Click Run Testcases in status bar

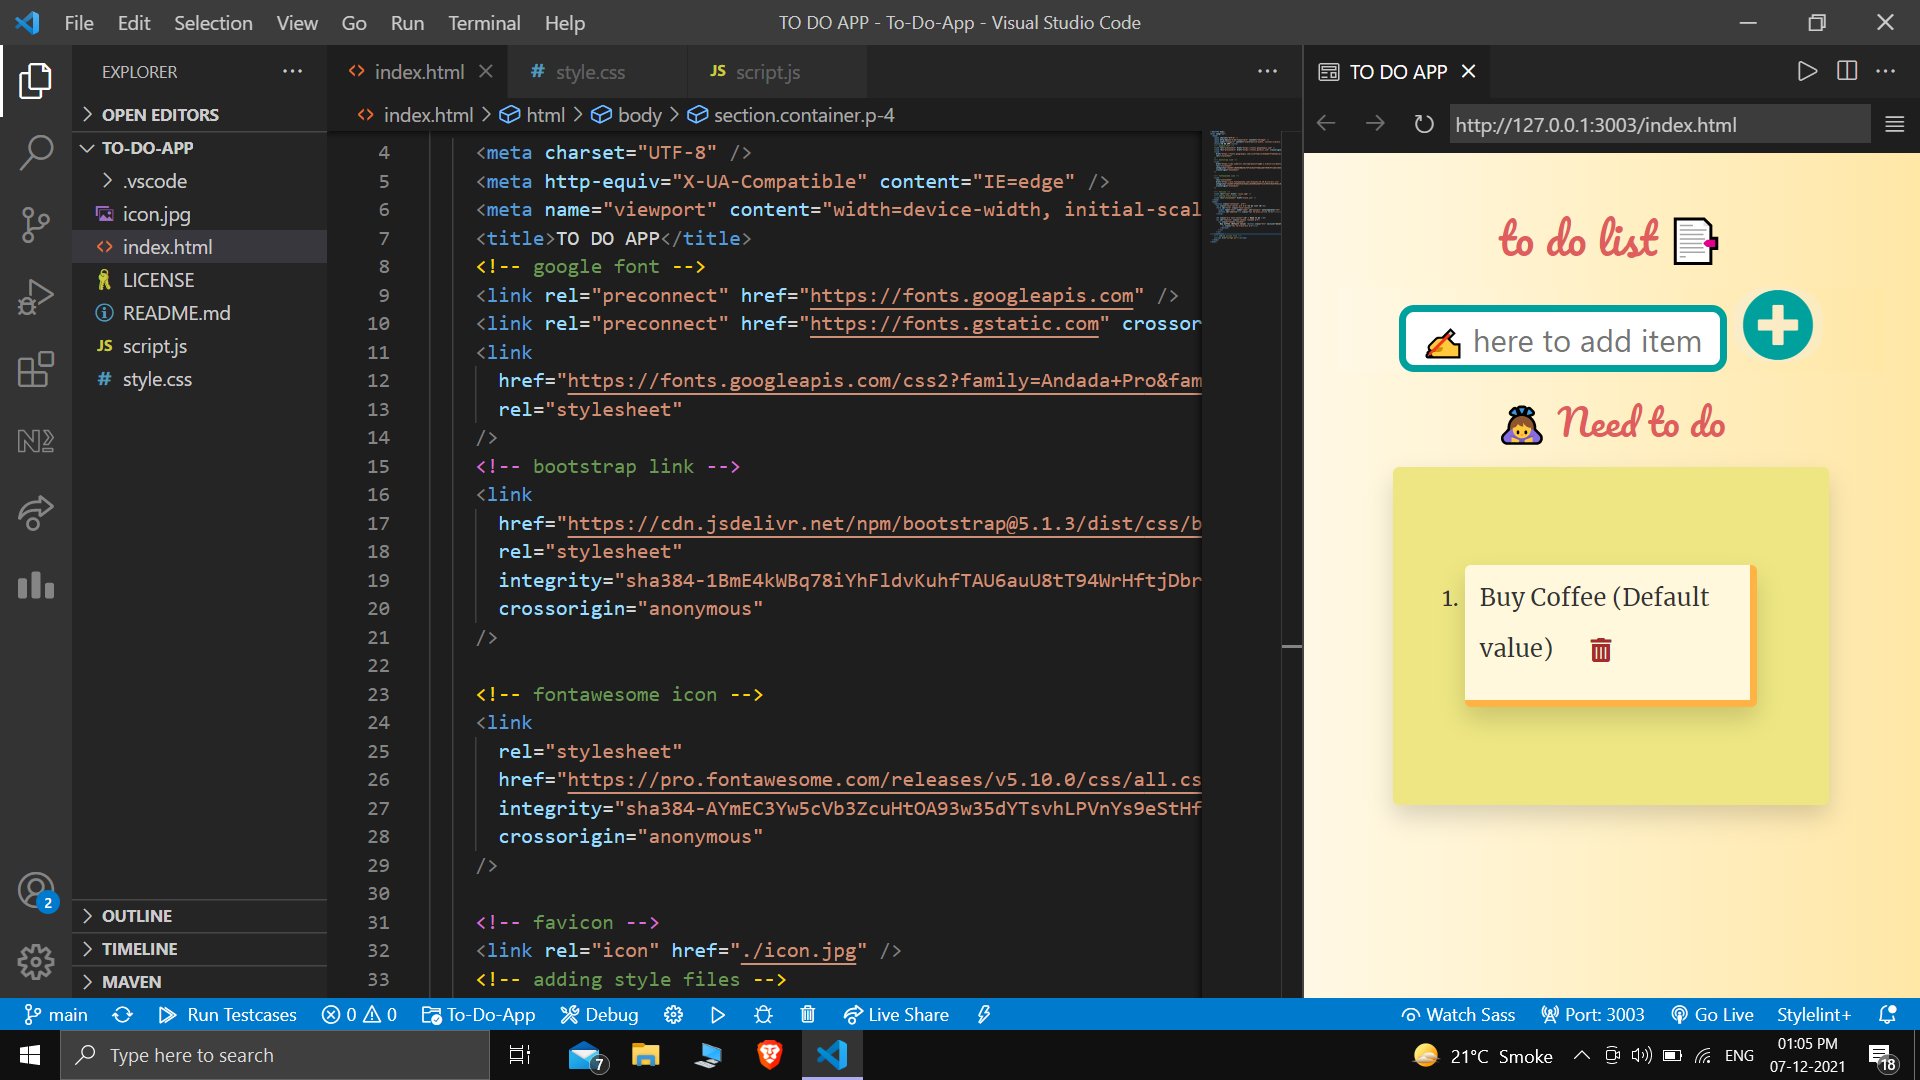point(228,1014)
